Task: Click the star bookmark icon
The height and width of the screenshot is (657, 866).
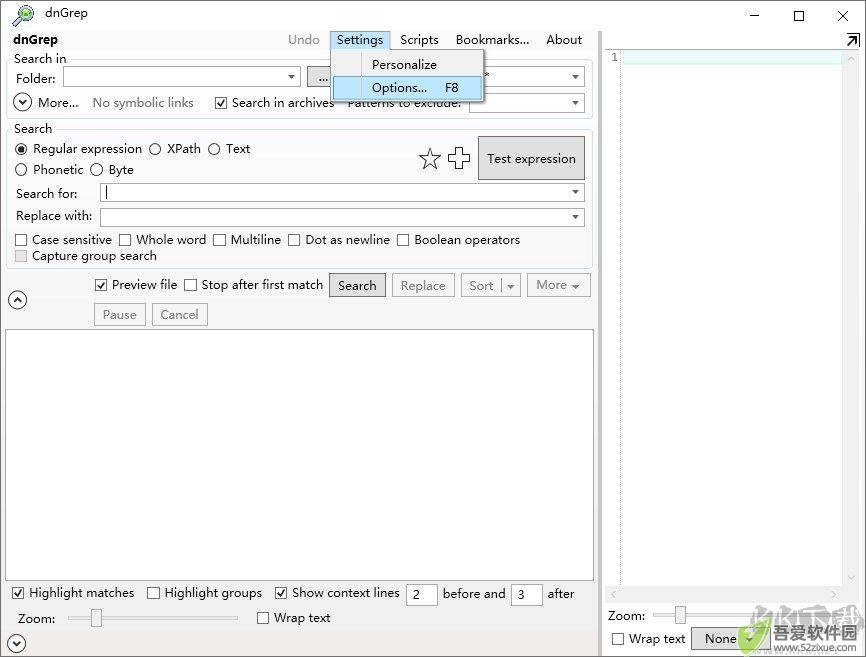Action: tap(430, 159)
